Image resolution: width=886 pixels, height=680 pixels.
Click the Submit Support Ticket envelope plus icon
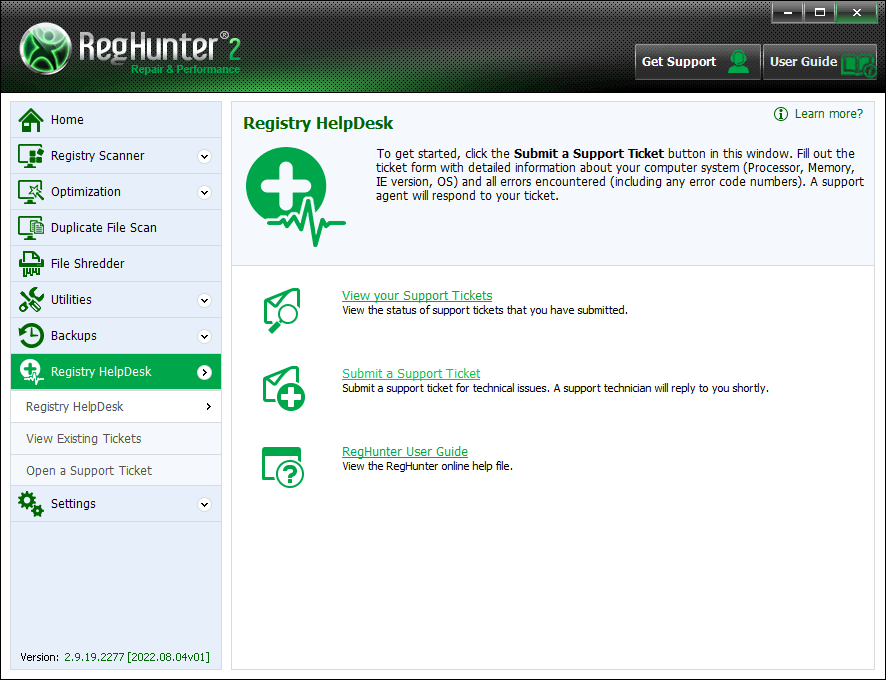click(x=282, y=388)
